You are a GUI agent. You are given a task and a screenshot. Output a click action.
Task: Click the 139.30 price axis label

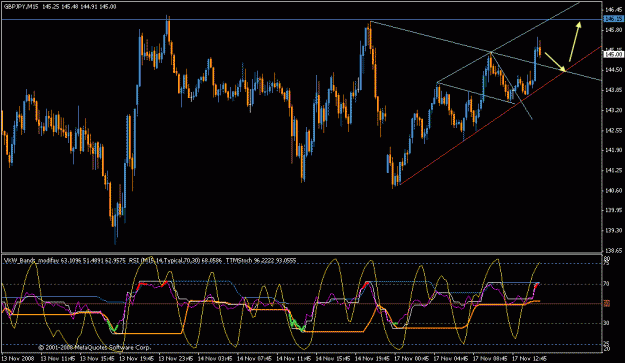coord(613,230)
